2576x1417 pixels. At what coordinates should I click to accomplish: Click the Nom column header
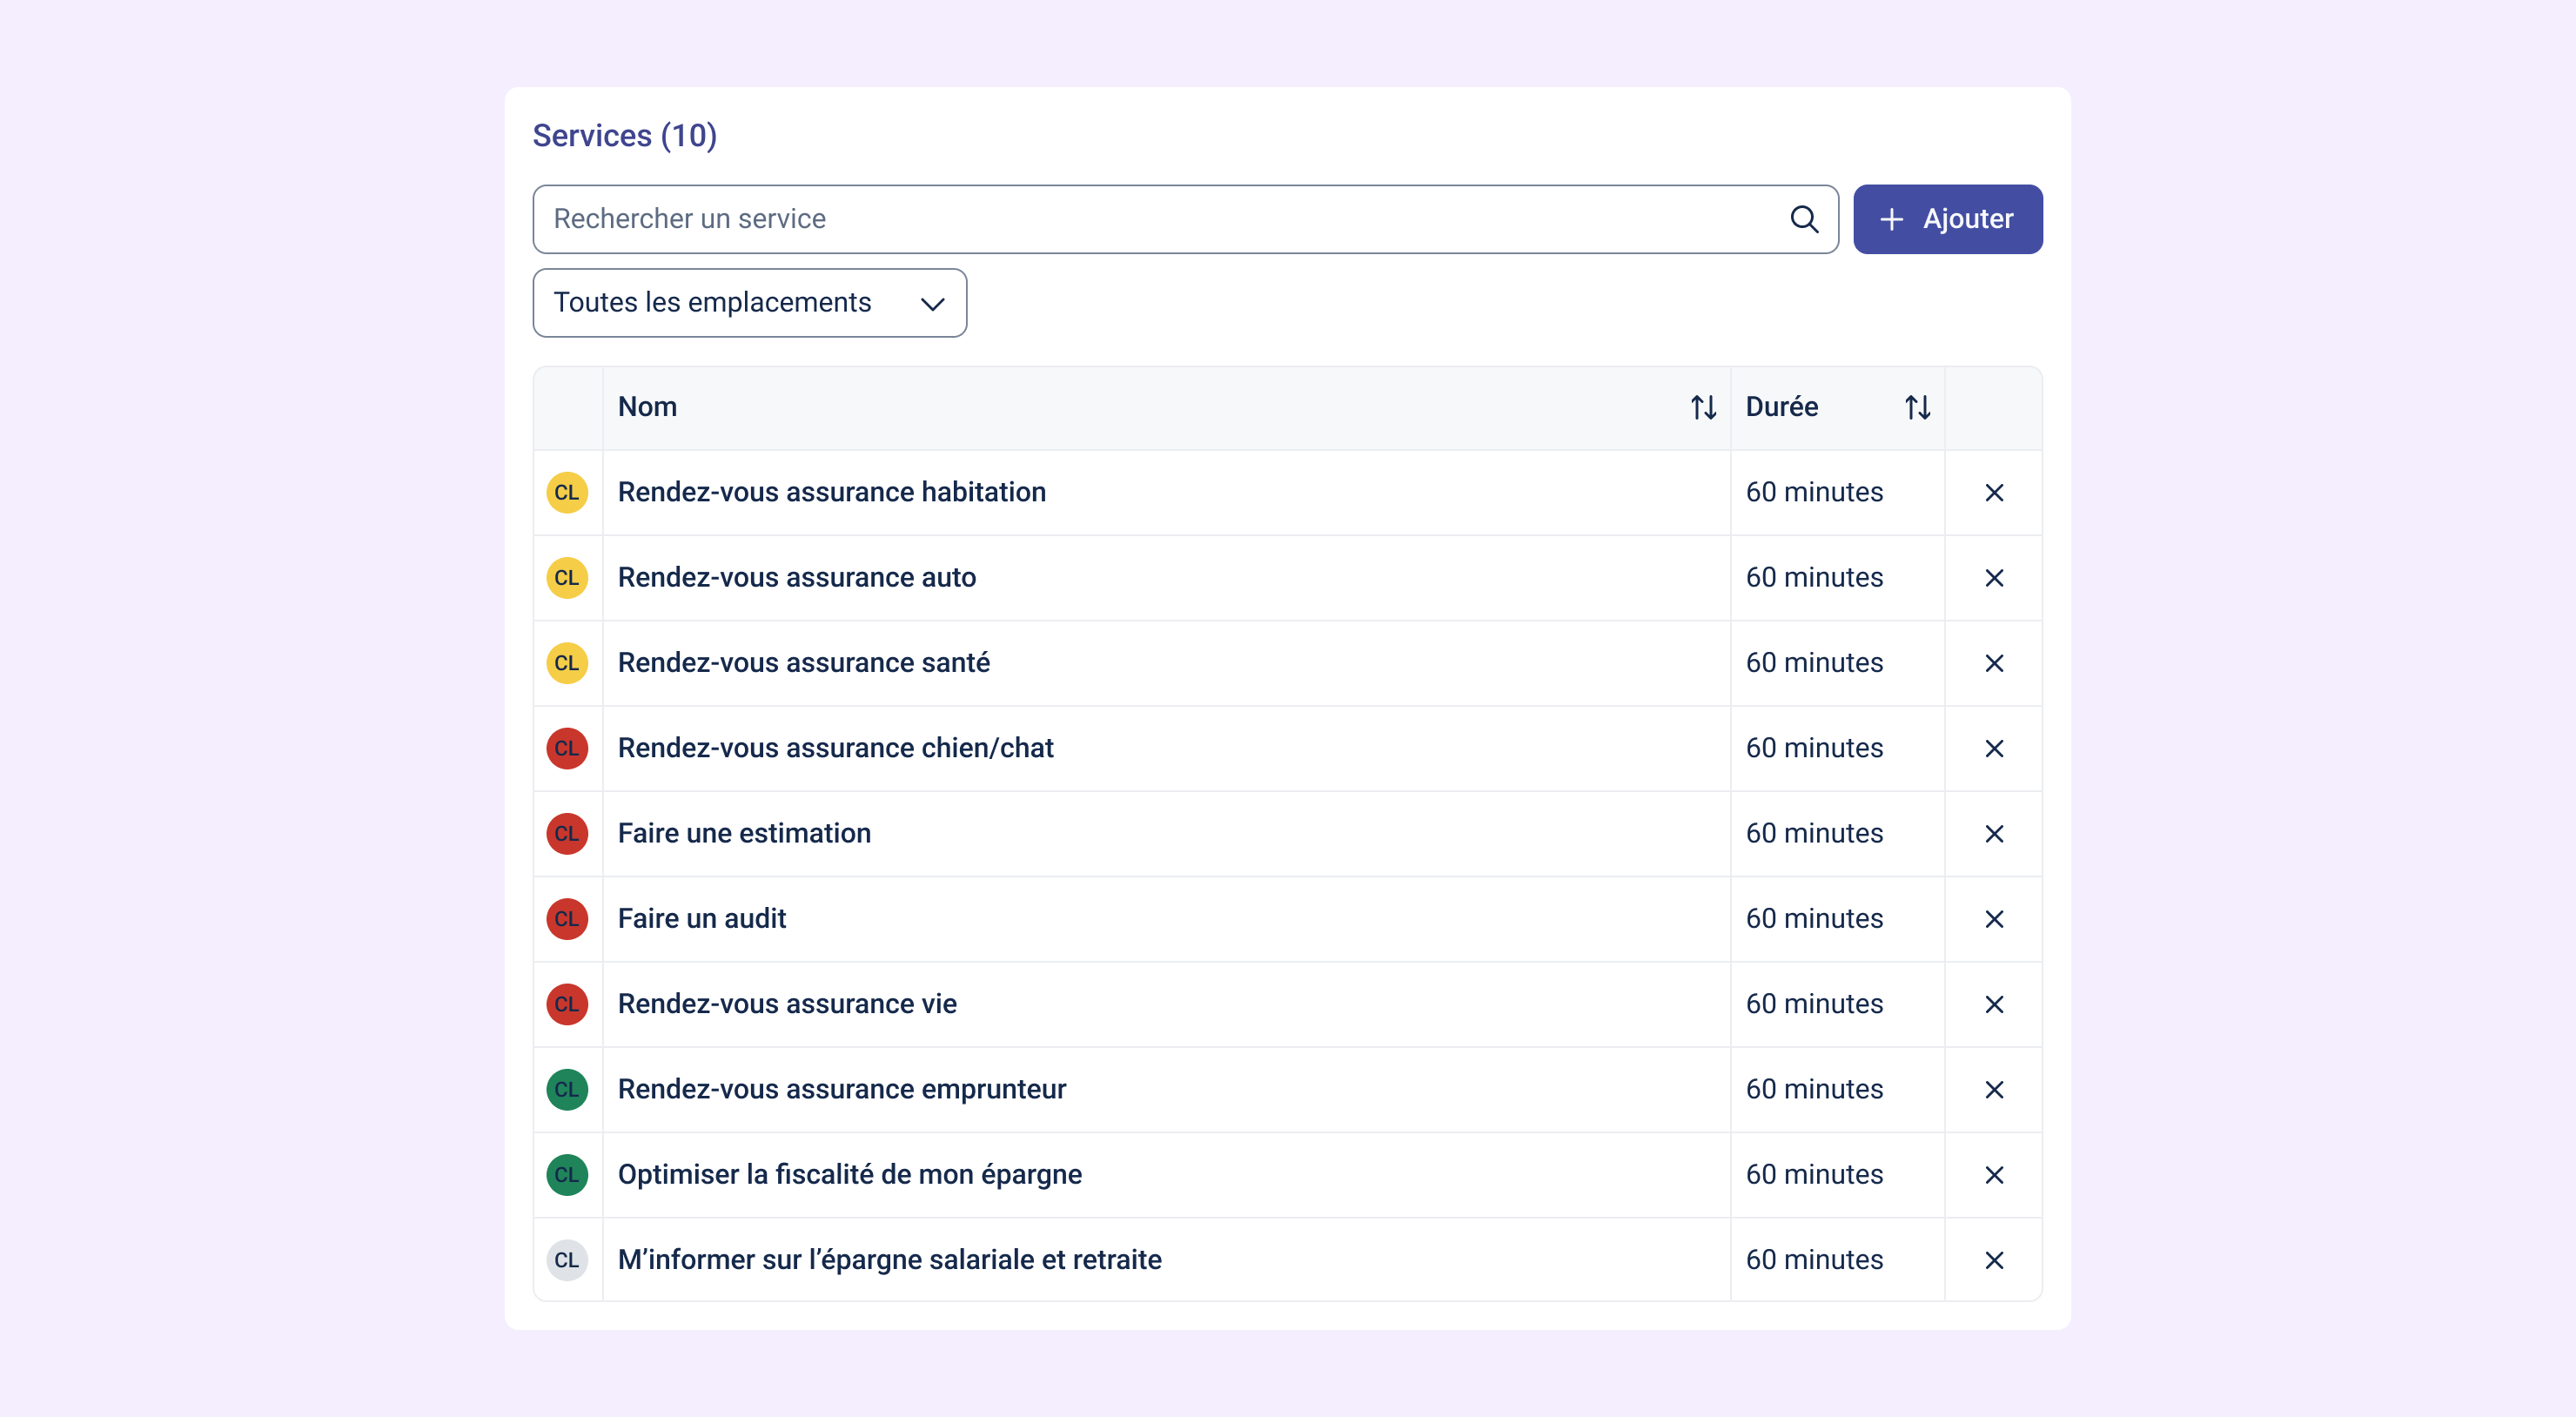tap(647, 407)
